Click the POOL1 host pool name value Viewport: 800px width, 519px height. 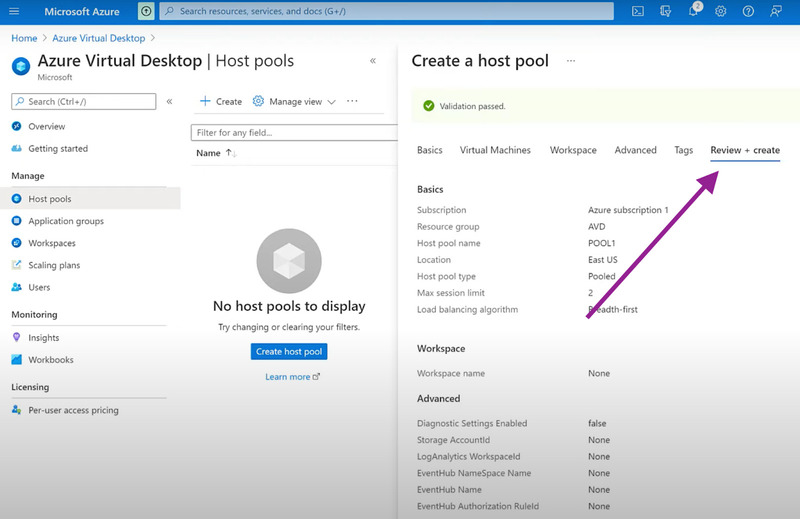602,243
